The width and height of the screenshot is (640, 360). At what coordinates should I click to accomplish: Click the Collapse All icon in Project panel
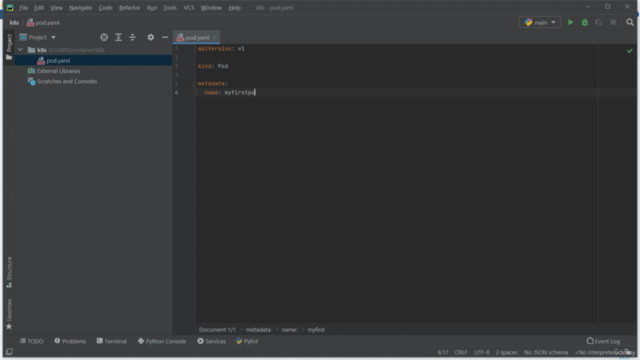point(132,37)
